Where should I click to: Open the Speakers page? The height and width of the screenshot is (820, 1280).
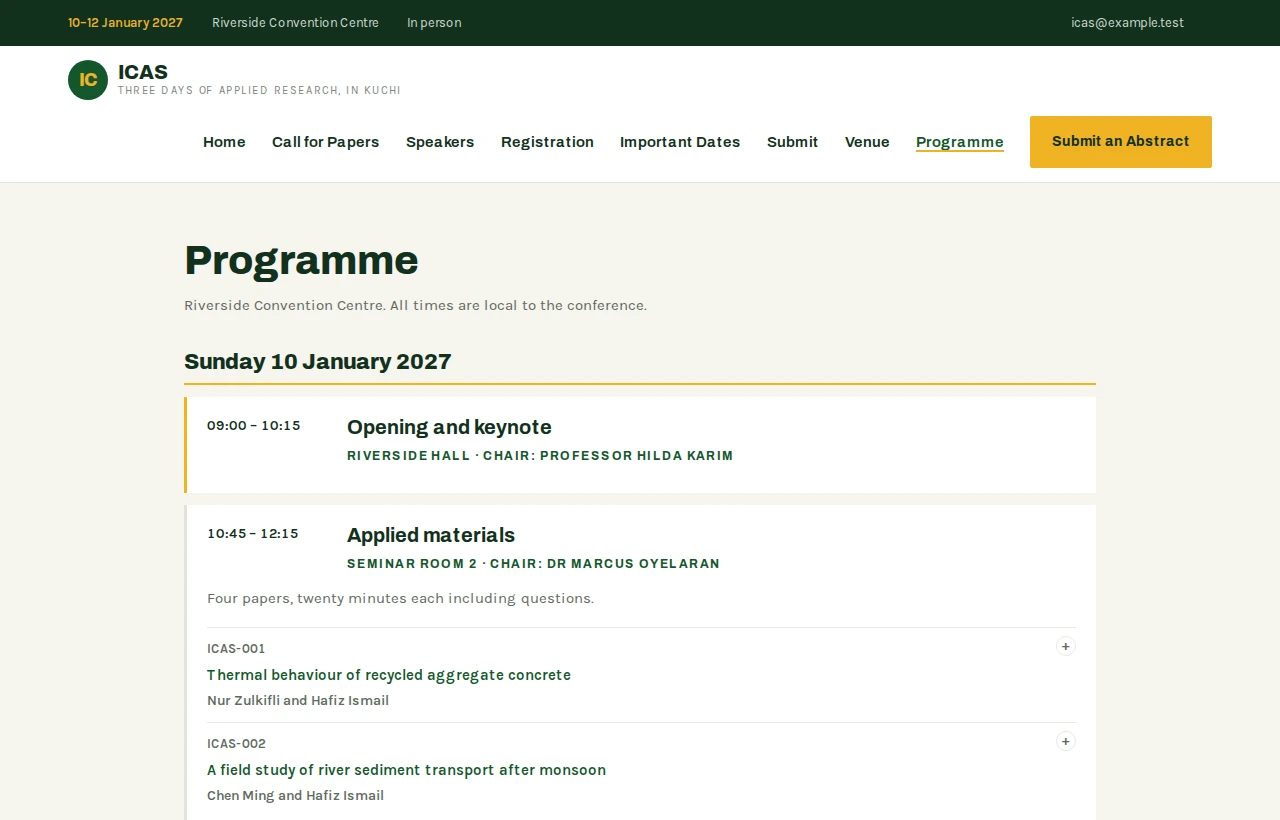440,142
